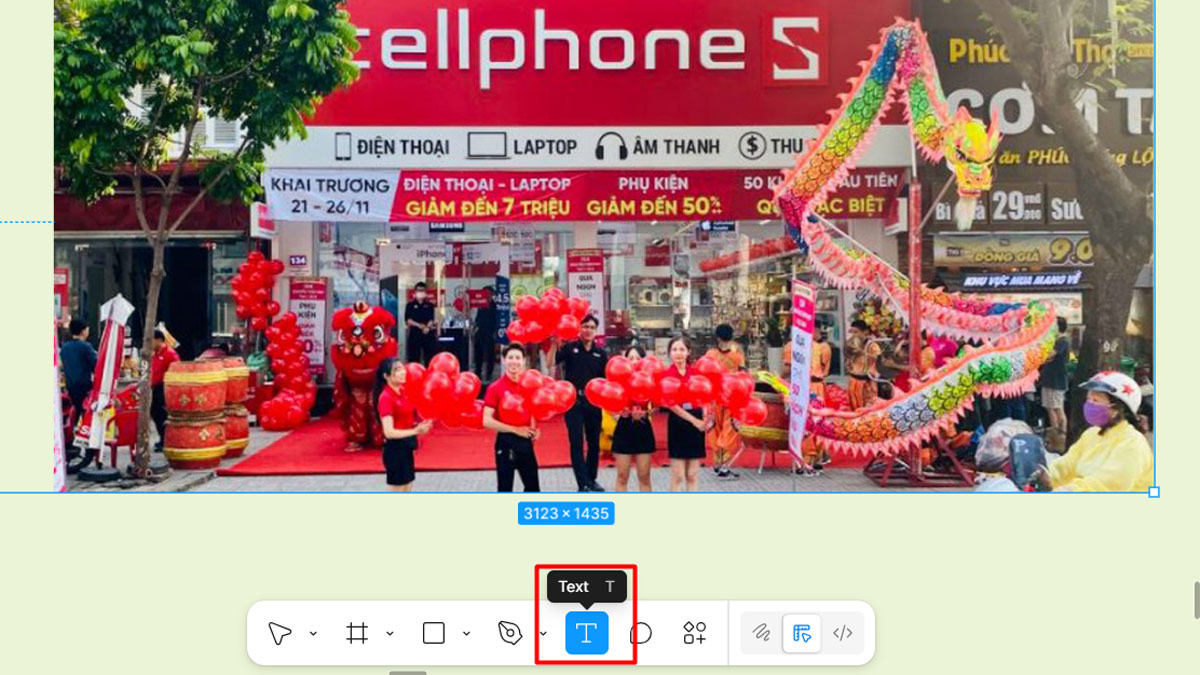
Task: Expand the Pen tool dropdown chevron
Action: tap(543, 633)
